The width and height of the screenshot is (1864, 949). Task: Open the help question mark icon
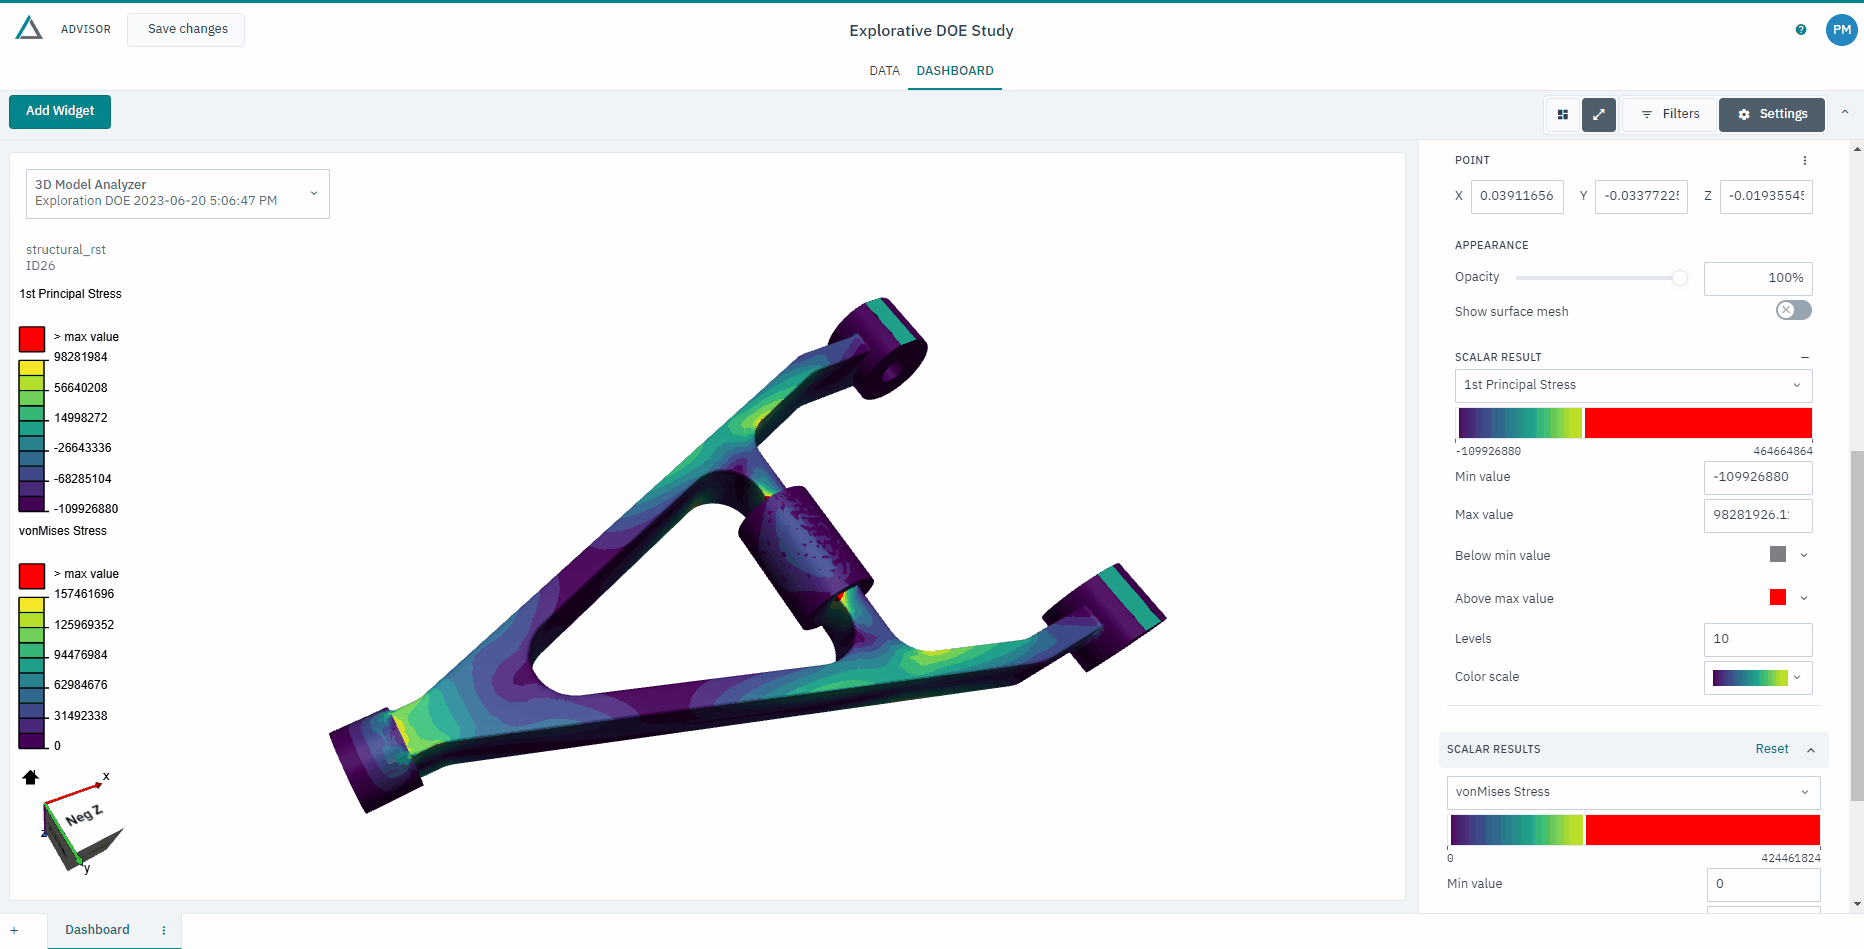point(1801,30)
